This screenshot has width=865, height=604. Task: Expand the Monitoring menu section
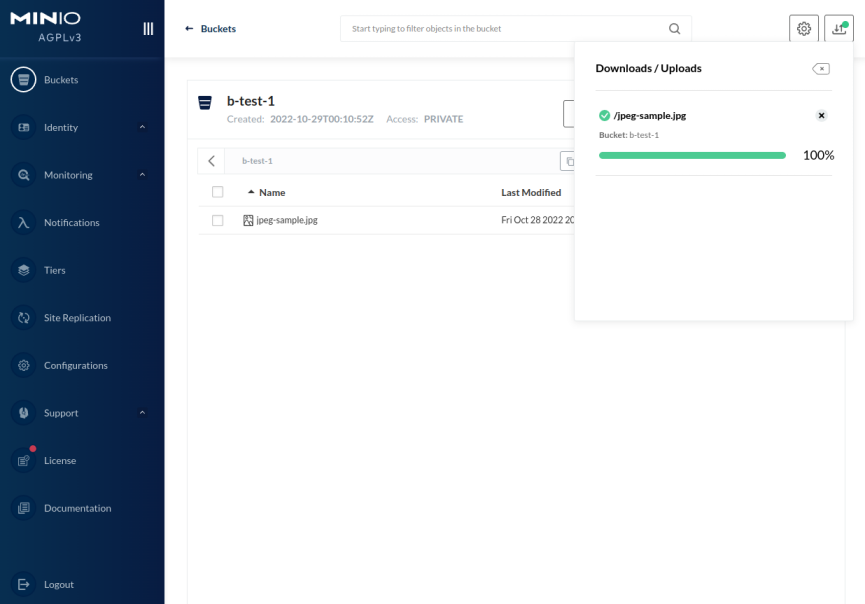141,175
